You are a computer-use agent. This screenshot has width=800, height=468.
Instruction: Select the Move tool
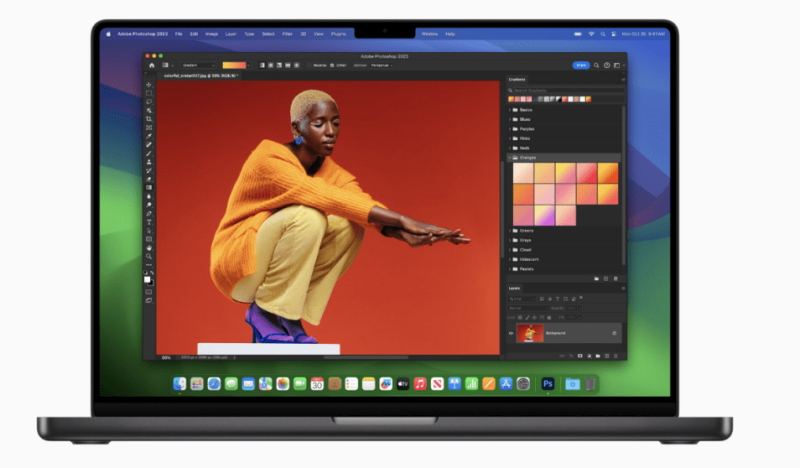149,84
